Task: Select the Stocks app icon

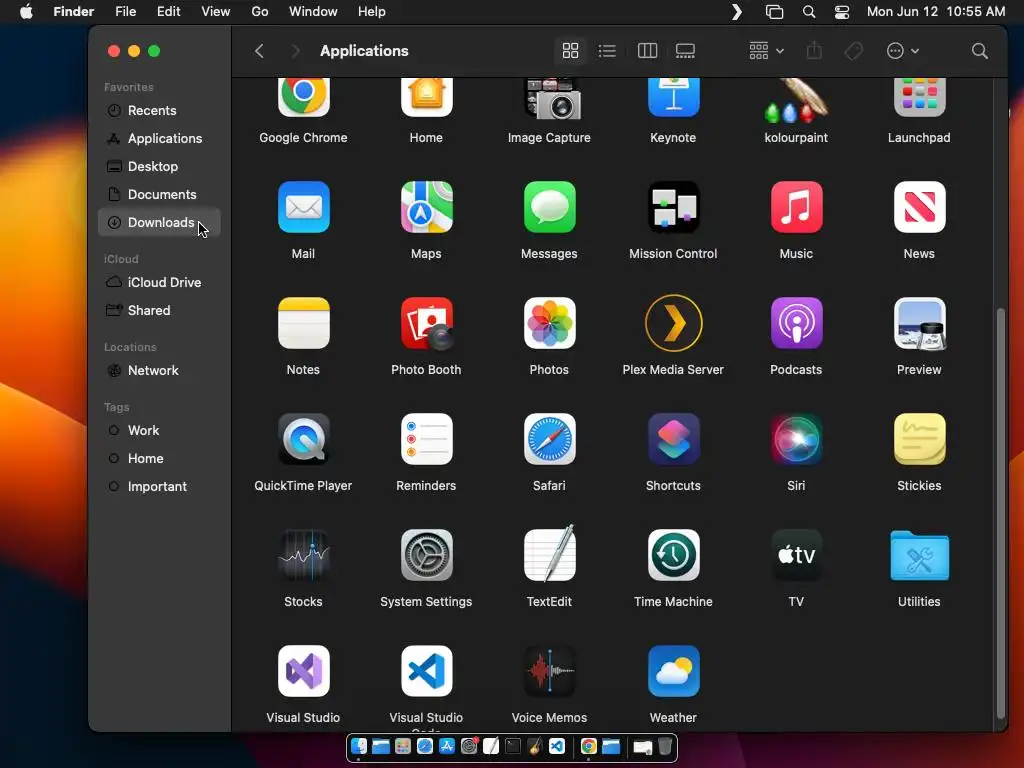Action: 303,555
